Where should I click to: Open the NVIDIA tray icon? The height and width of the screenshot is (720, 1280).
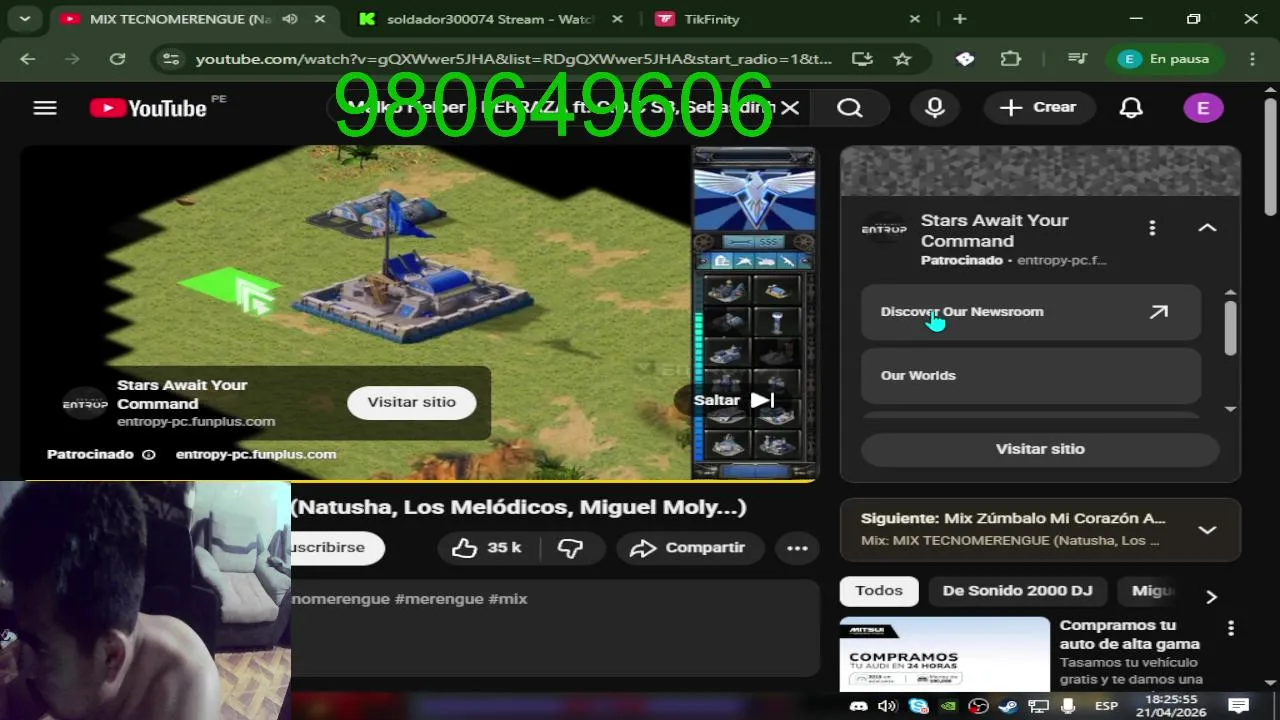(x=948, y=706)
